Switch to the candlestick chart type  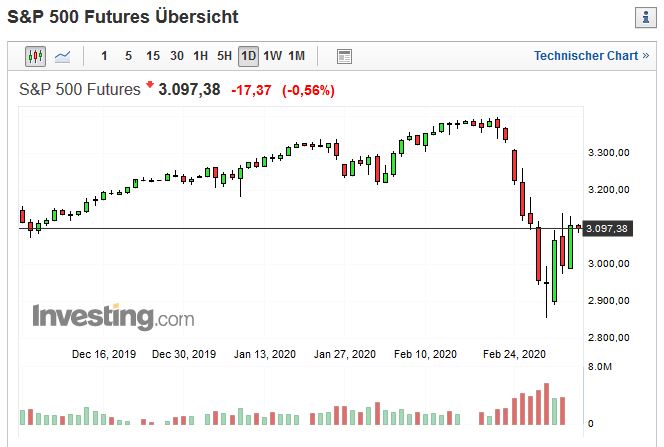coord(35,56)
